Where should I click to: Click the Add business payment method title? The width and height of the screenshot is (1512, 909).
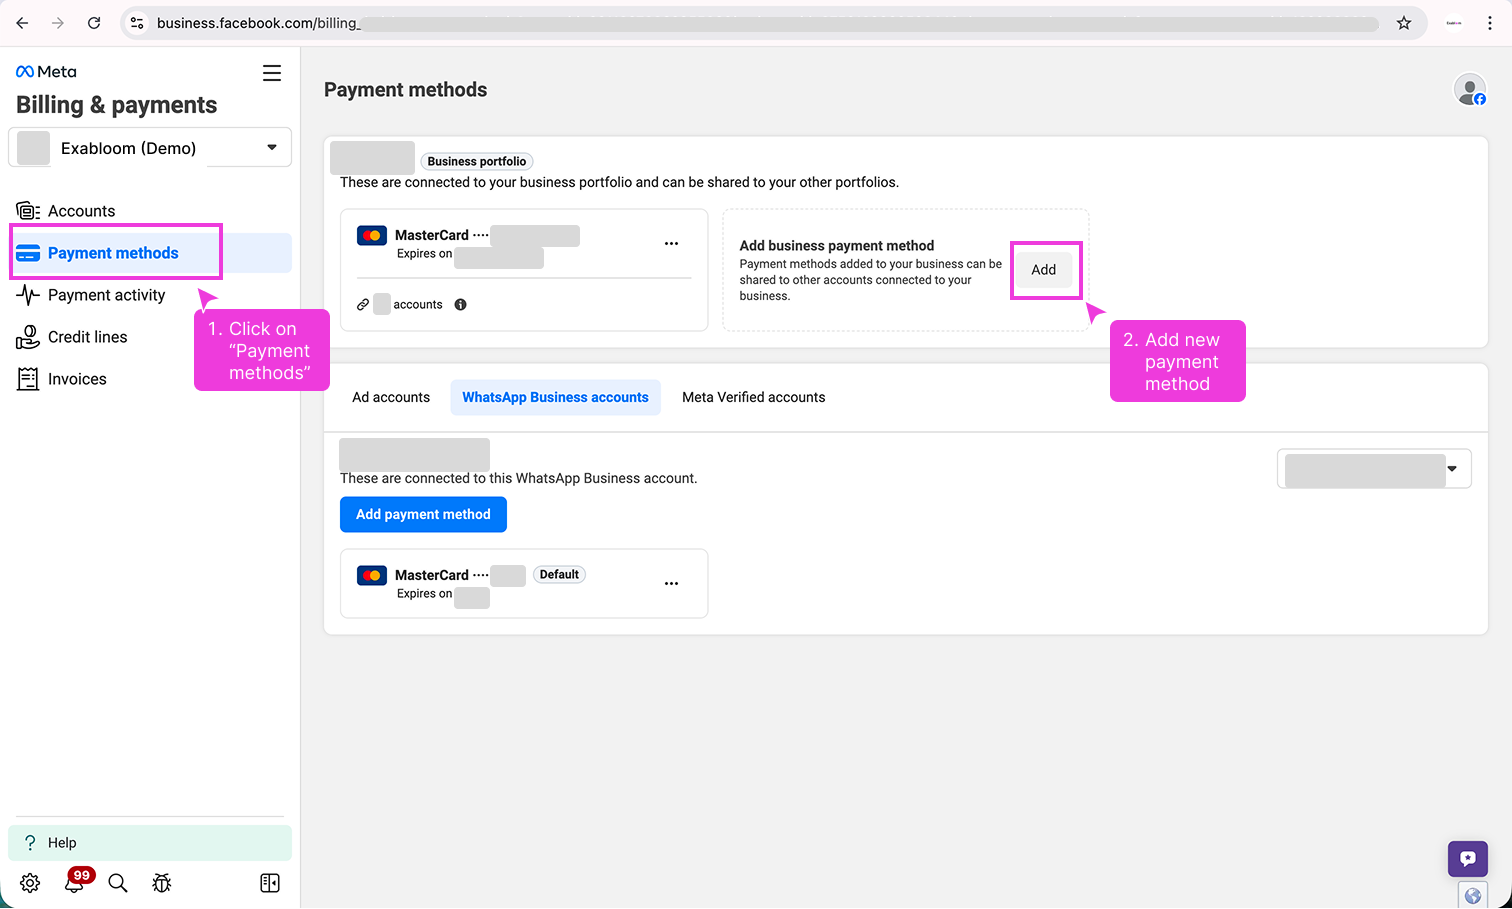point(837,245)
